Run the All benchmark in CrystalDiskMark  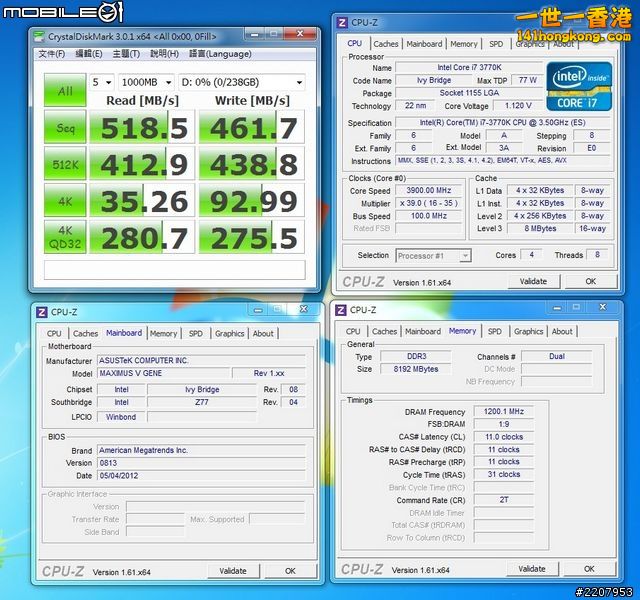pyautogui.click(x=65, y=91)
